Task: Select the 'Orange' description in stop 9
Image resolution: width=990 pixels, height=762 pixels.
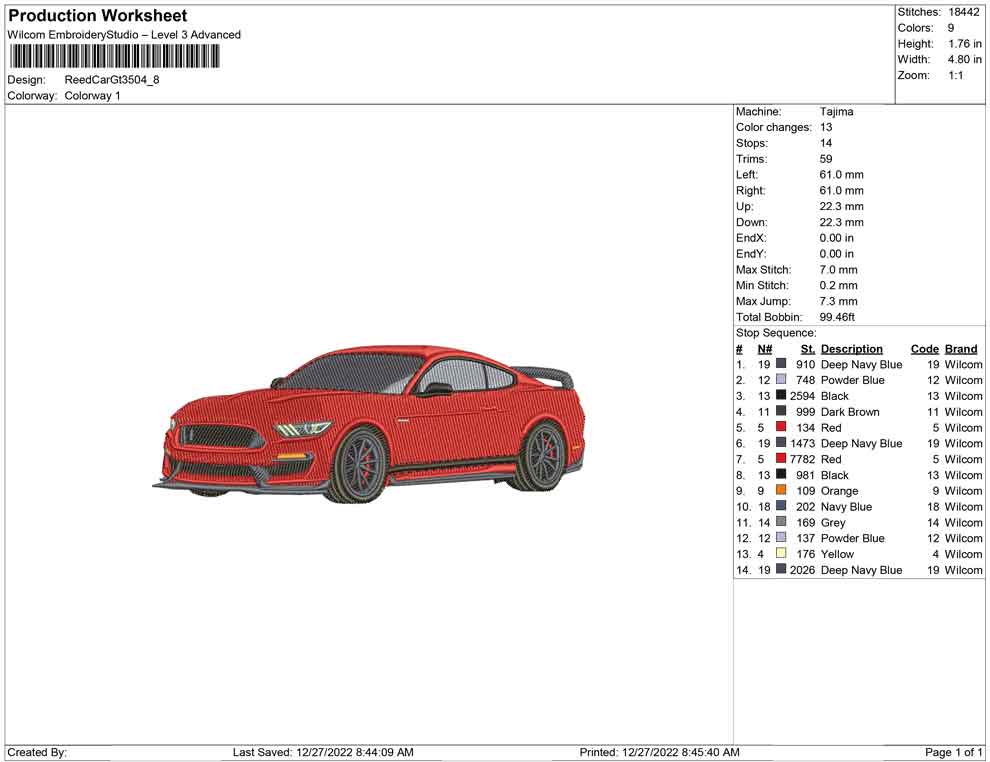Action: pyautogui.click(x=839, y=491)
